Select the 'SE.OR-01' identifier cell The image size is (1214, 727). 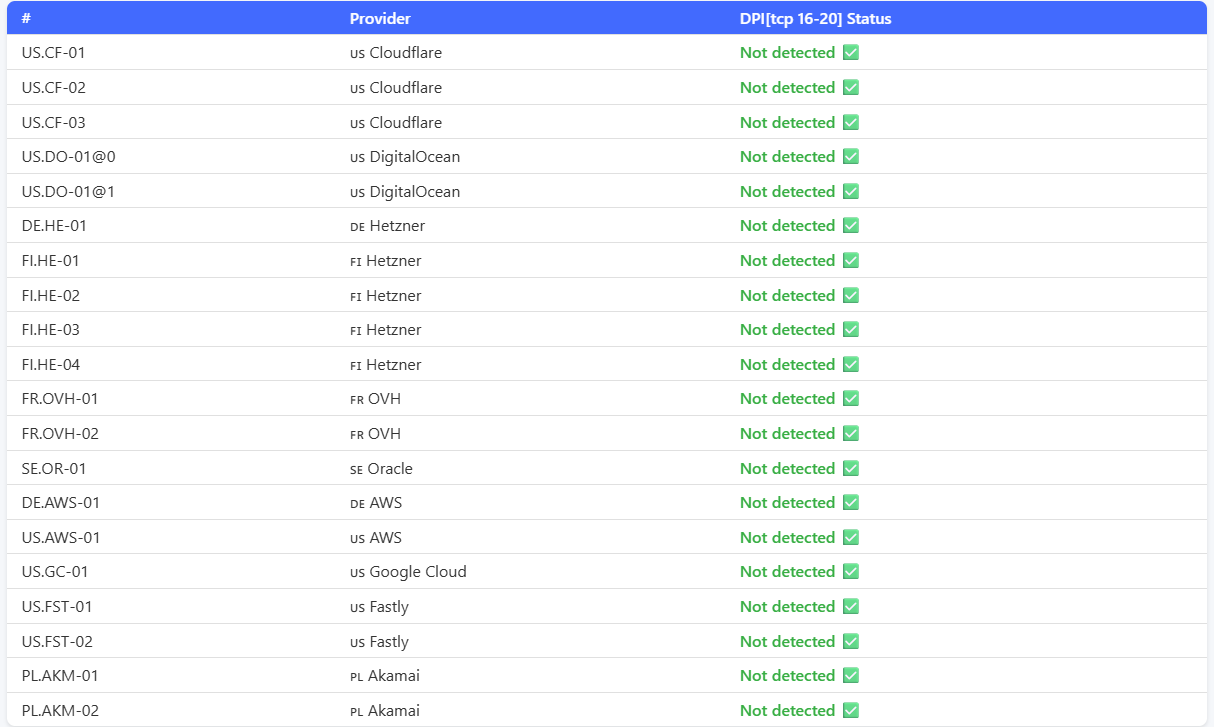pyautogui.click(x=54, y=468)
